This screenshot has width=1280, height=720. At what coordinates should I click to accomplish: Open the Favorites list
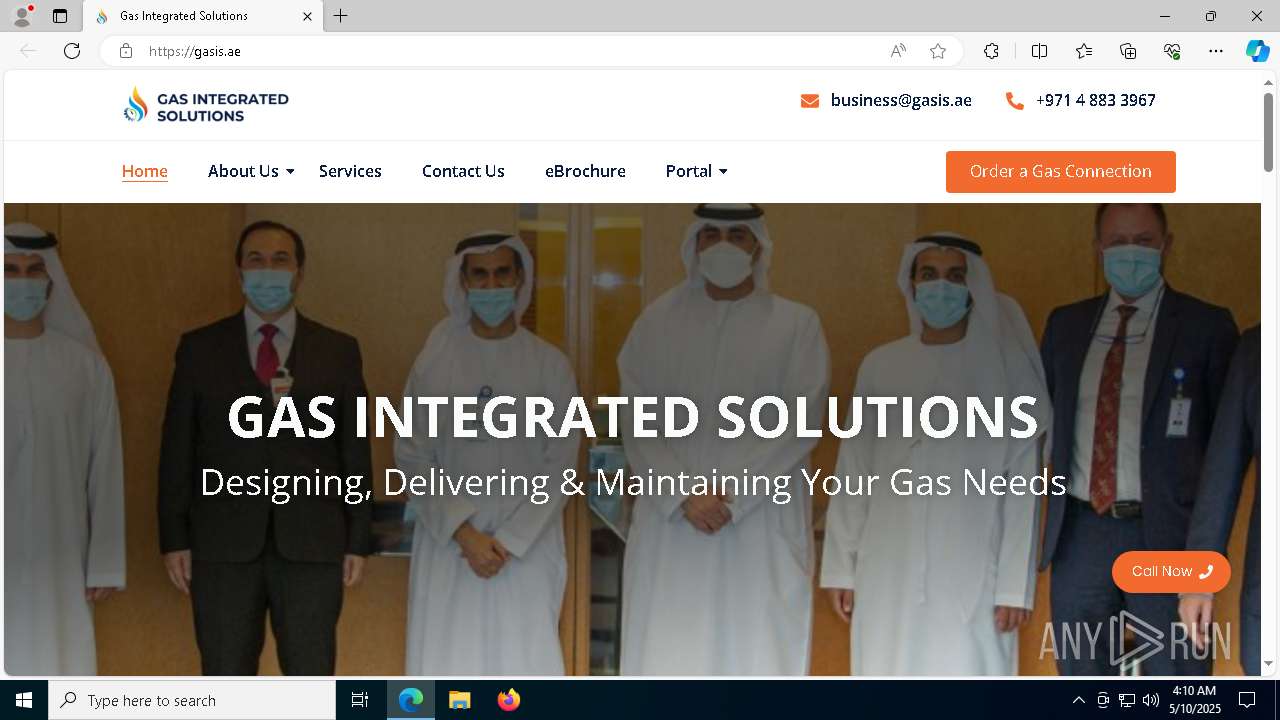(1084, 51)
